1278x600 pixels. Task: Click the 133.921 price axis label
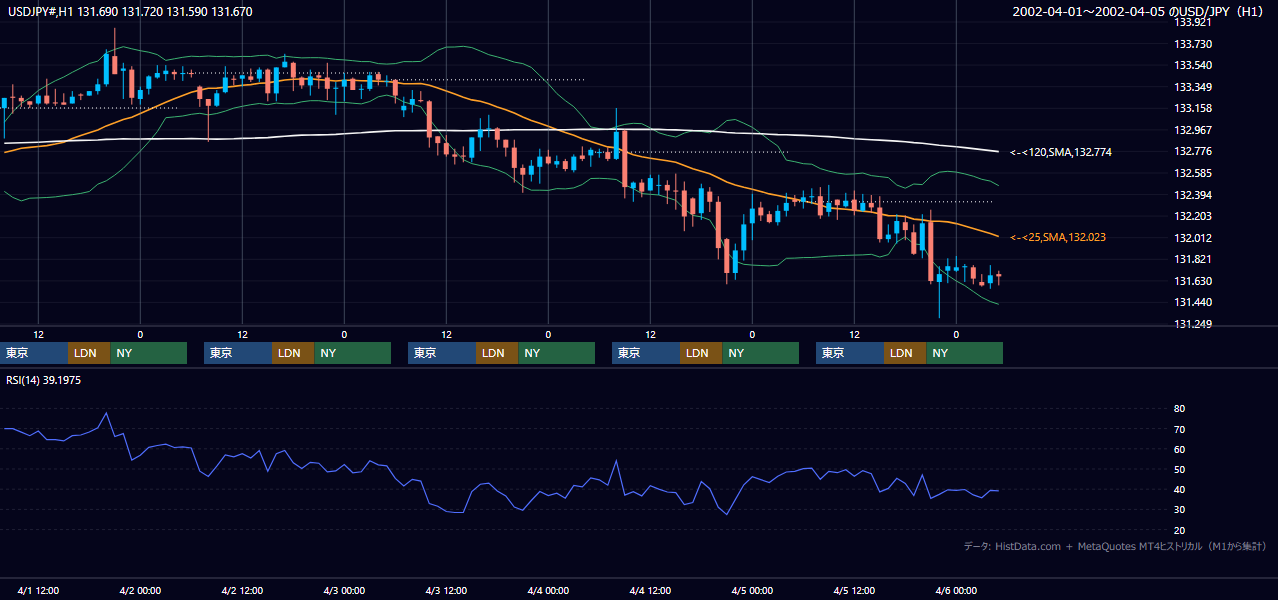click(x=1193, y=22)
